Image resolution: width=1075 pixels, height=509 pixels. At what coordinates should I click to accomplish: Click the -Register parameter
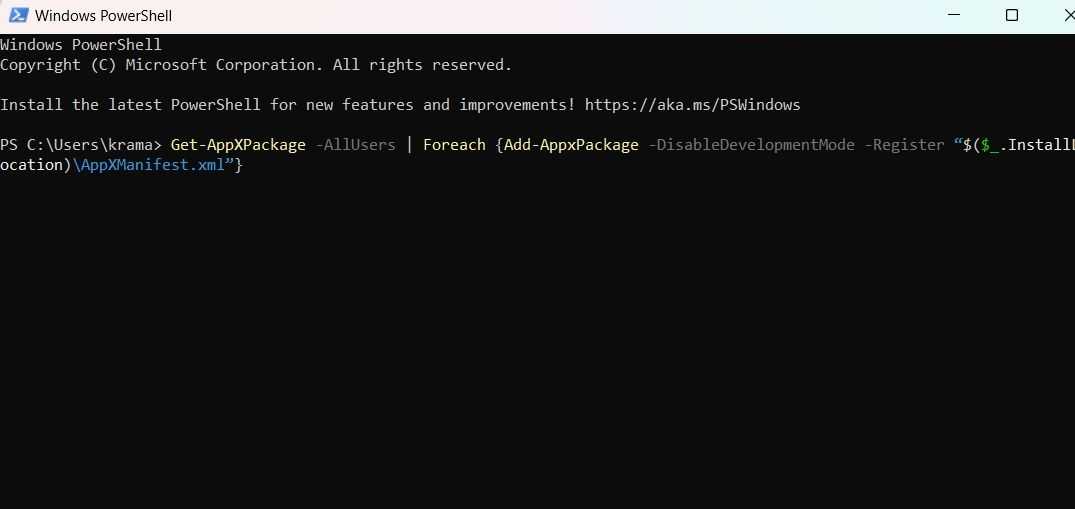coord(904,145)
